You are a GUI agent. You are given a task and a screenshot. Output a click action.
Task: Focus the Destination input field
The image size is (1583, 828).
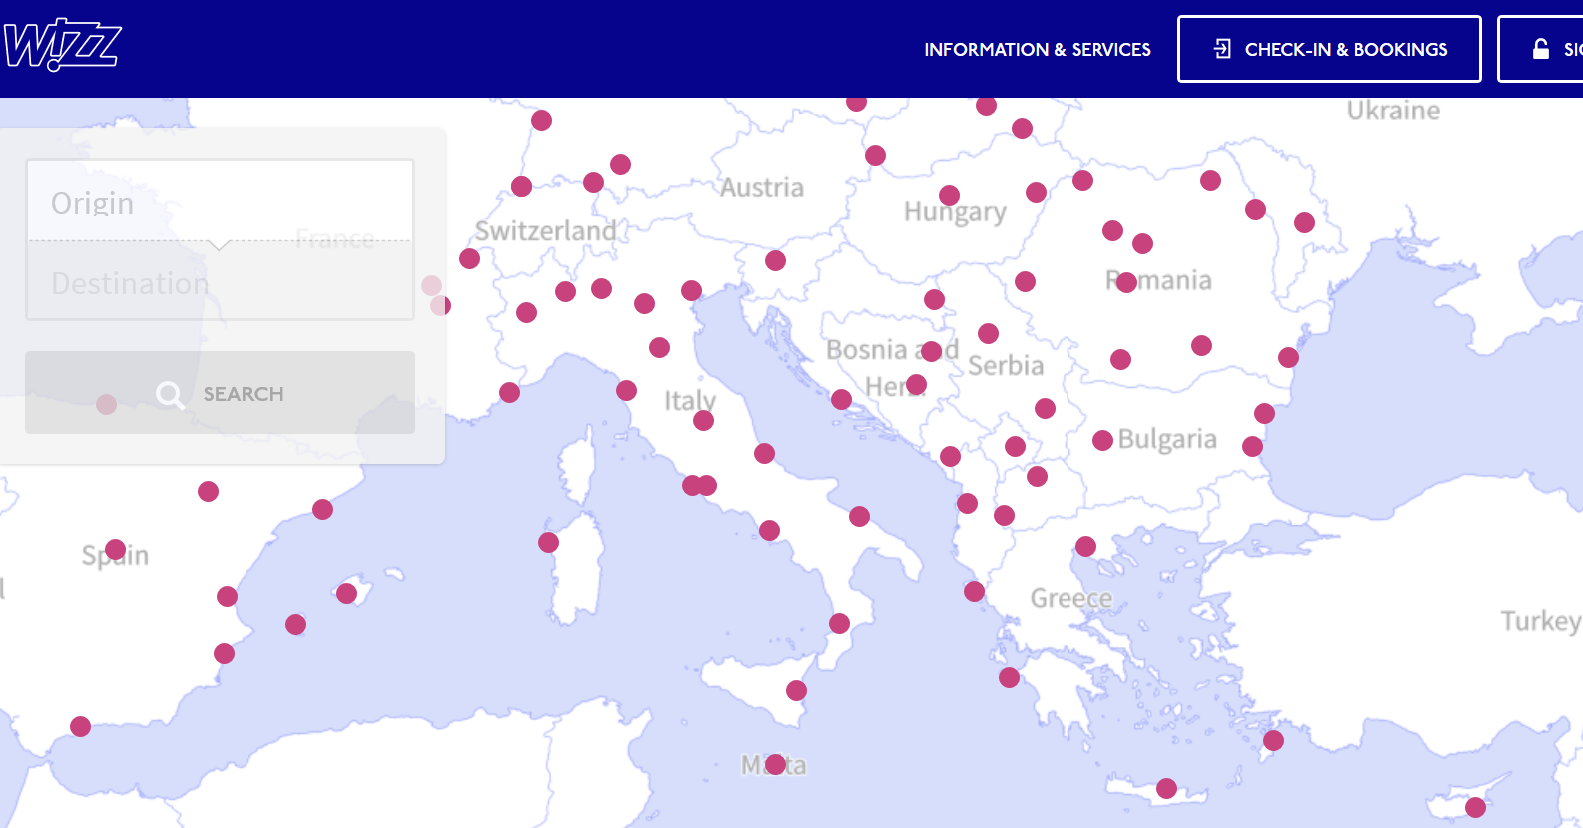pos(220,281)
